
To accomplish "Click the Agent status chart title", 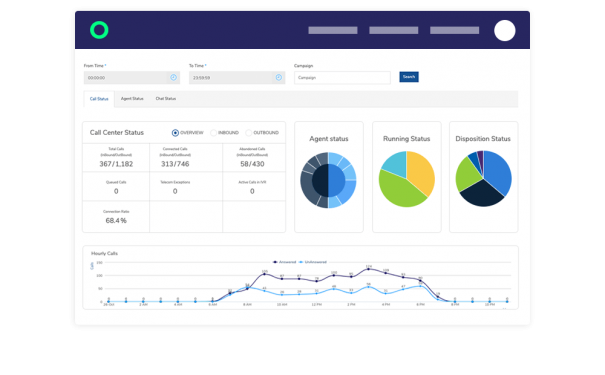I will coord(329,139).
